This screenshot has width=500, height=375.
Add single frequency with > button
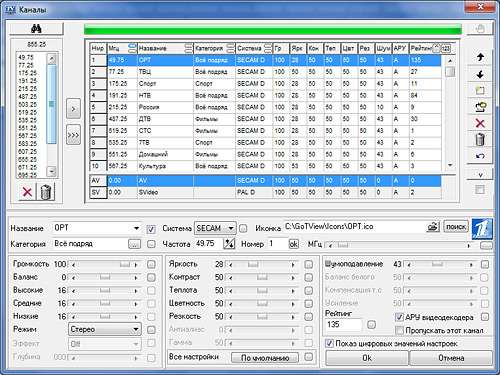[x=73, y=109]
